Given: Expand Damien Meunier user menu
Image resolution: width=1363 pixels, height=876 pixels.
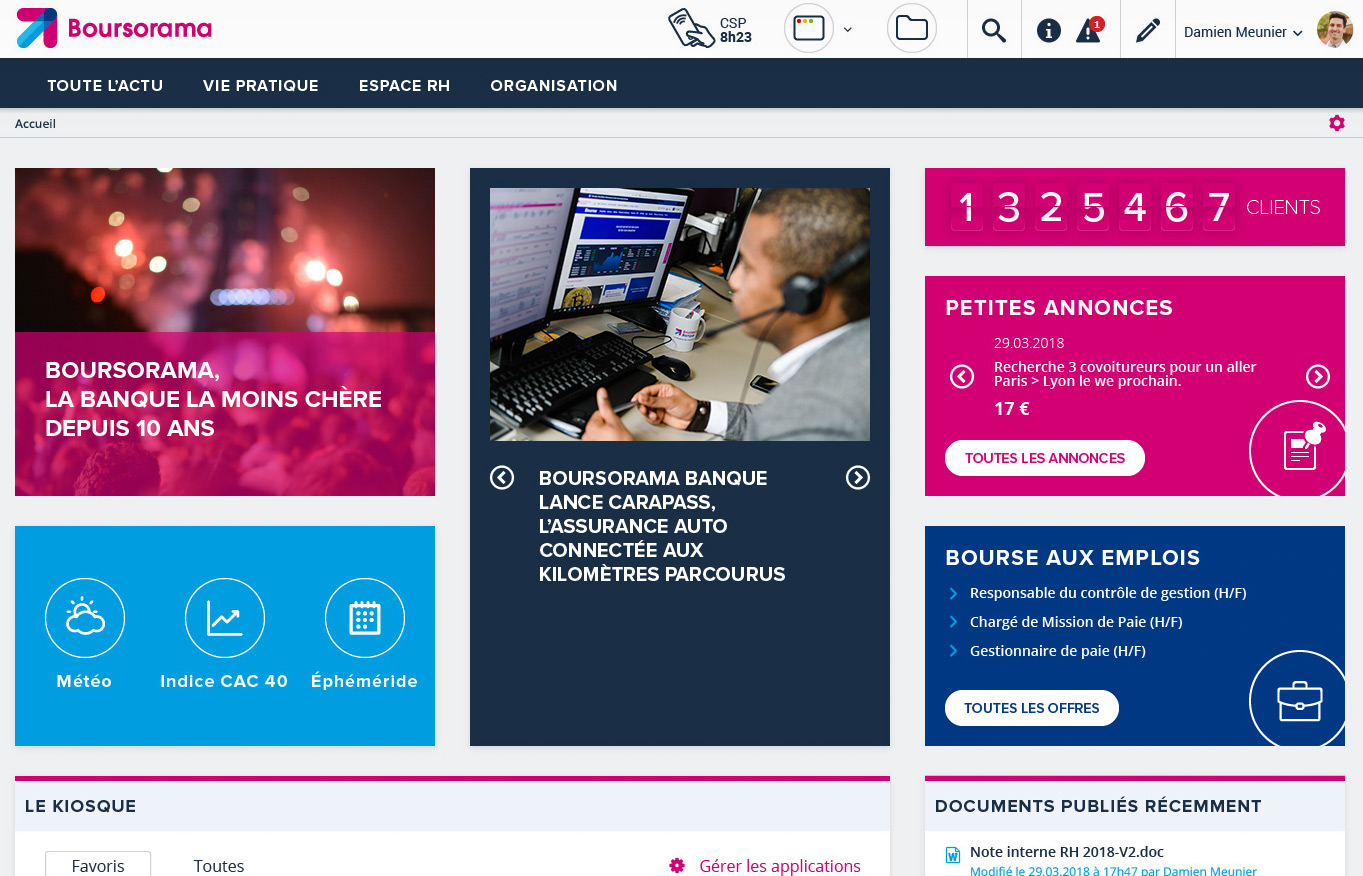Looking at the screenshot, I should click(x=1243, y=32).
